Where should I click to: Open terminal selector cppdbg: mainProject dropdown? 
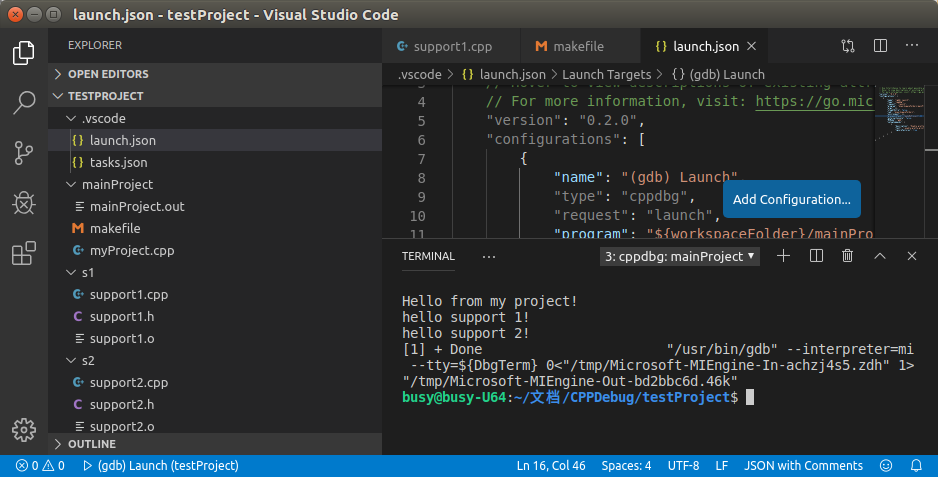[x=680, y=256]
